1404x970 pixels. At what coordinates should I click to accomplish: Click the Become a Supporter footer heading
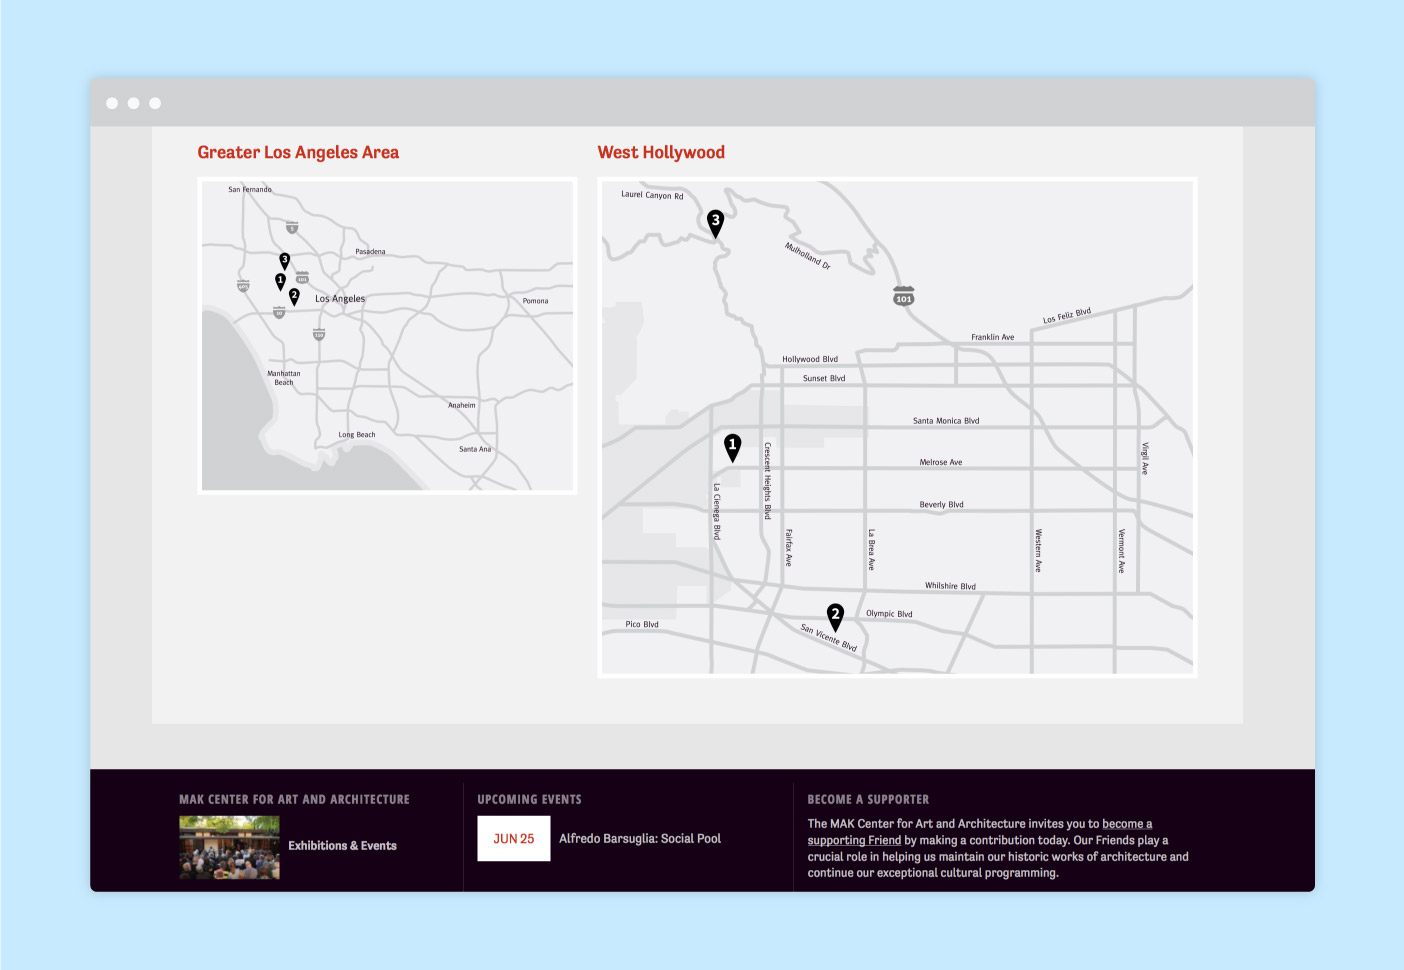[x=868, y=800]
